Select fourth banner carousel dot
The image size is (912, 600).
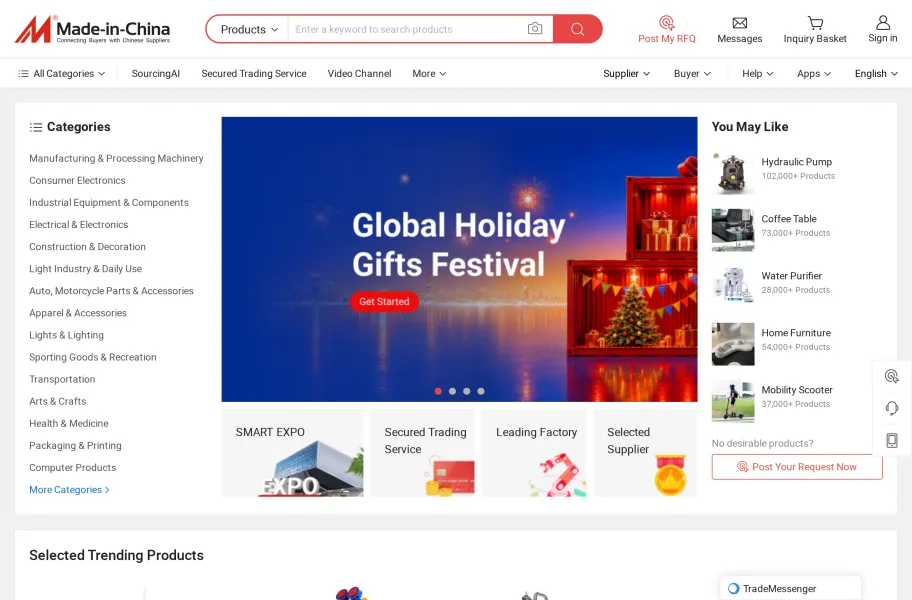481,391
